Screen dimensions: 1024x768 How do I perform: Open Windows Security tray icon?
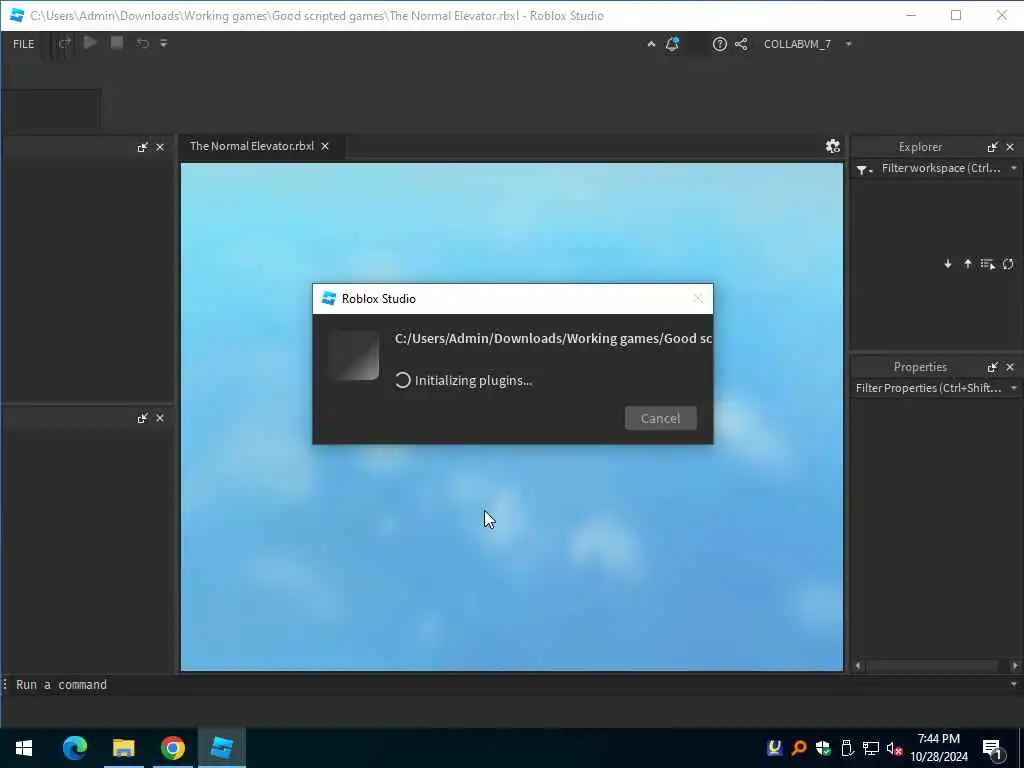(x=823, y=748)
